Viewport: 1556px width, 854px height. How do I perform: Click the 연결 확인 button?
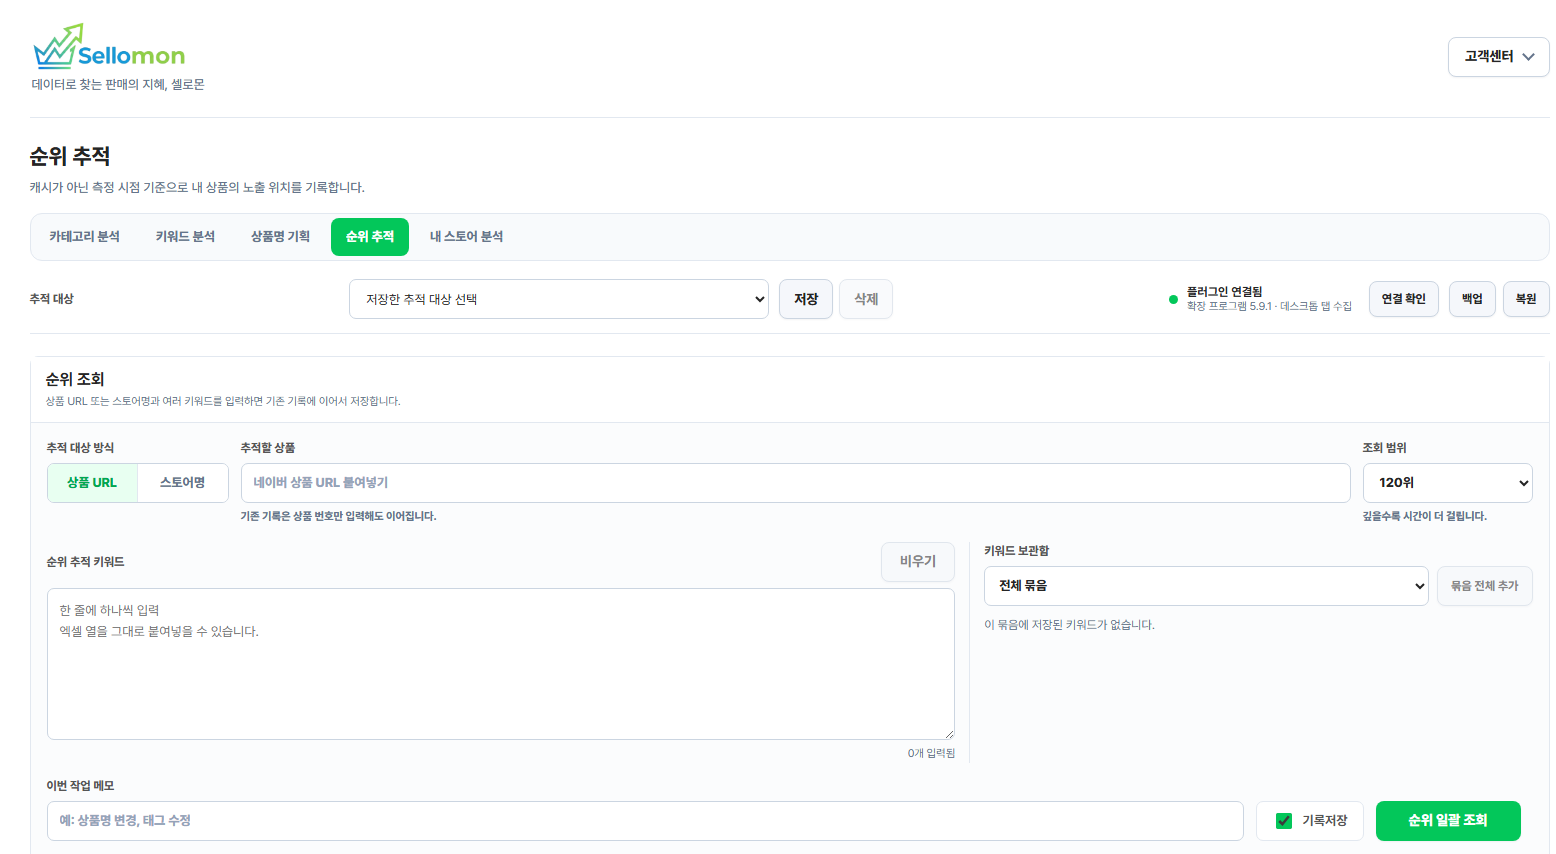pos(1404,299)
